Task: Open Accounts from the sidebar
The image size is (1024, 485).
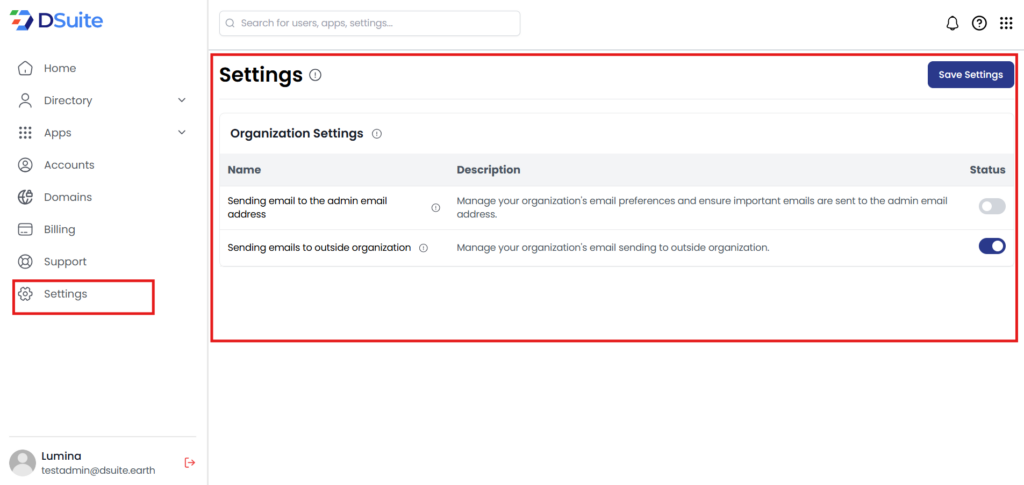Action: point(68,165)
